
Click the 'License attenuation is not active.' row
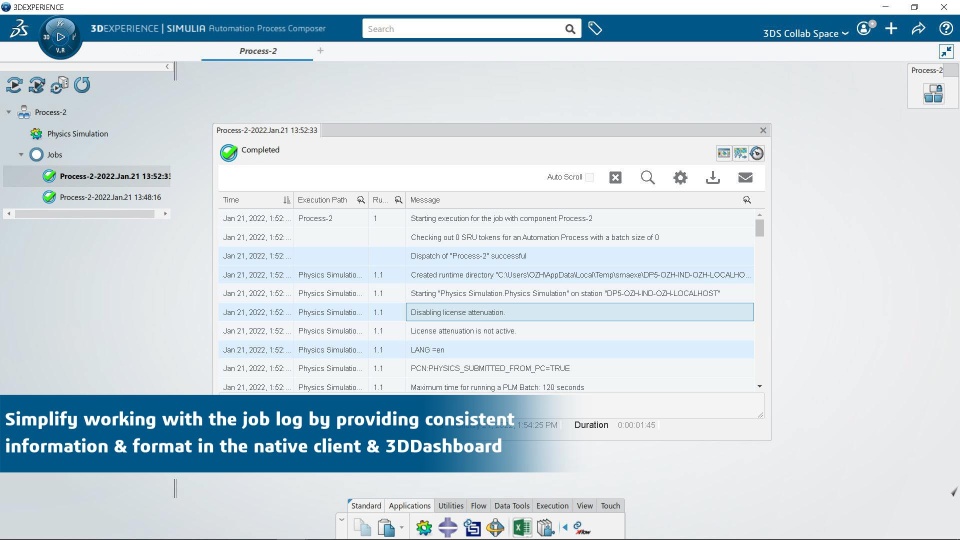click(x=486, y=331)
